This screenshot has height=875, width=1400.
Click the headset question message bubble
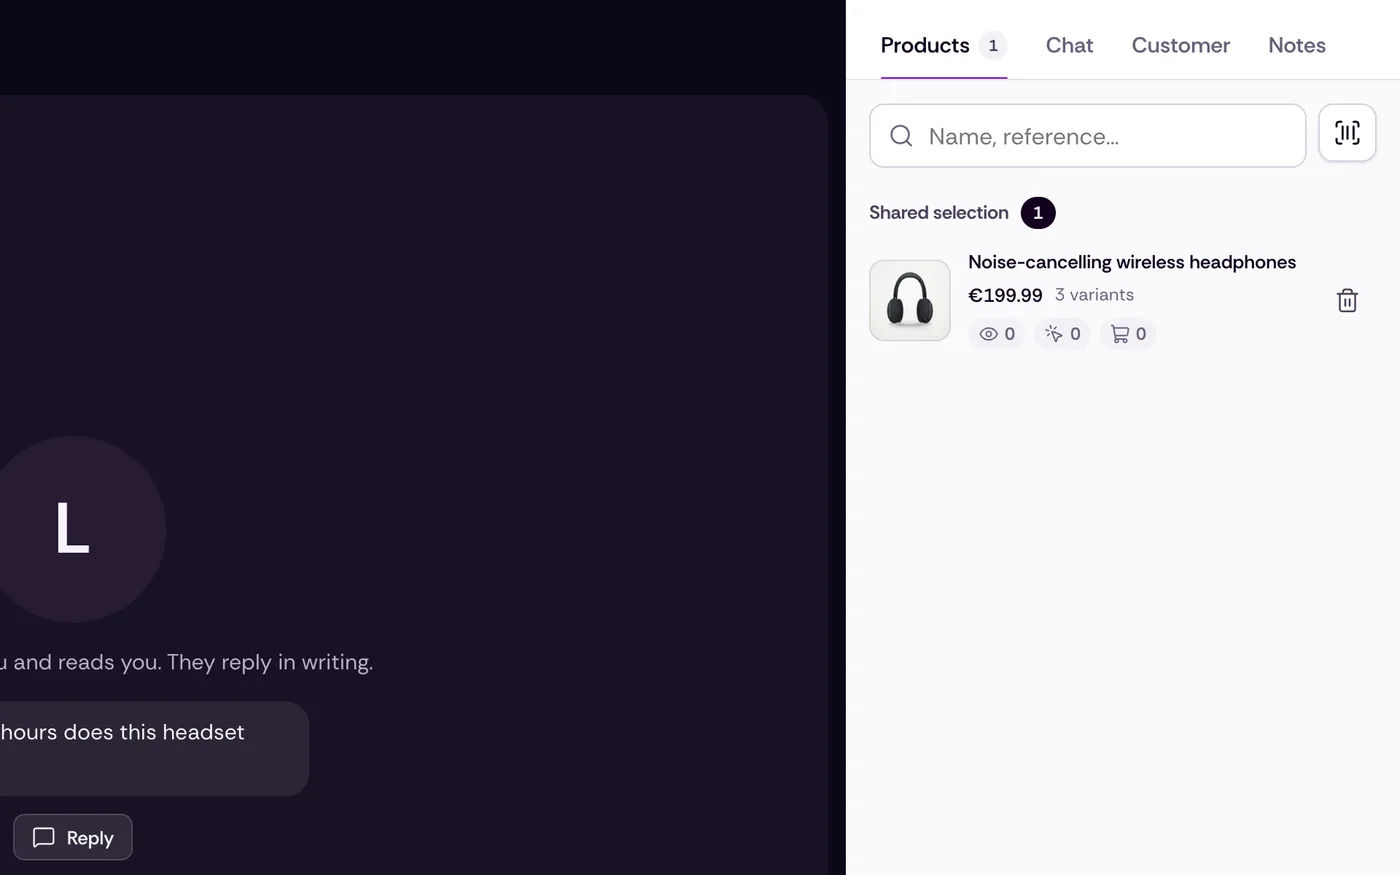coord(154,748)
